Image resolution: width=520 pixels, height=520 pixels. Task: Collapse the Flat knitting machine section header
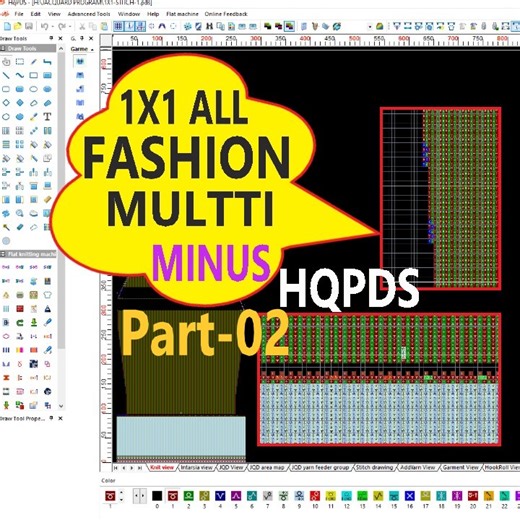28,254
